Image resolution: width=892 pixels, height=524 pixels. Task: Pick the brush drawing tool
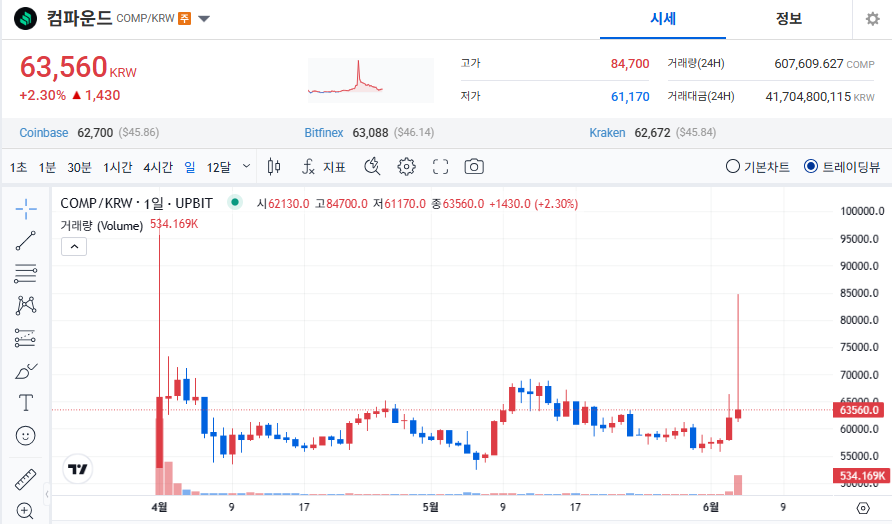tap(26, 371)
